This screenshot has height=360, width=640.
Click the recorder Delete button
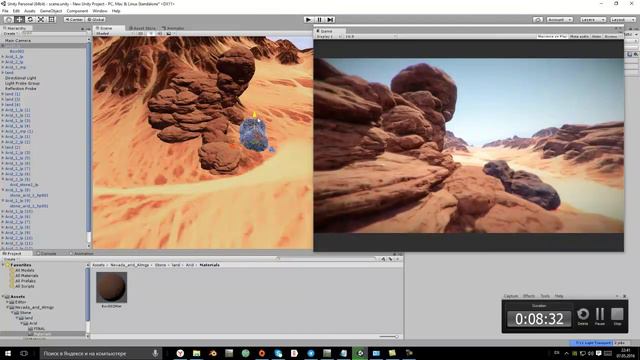(x=583, y=317)
